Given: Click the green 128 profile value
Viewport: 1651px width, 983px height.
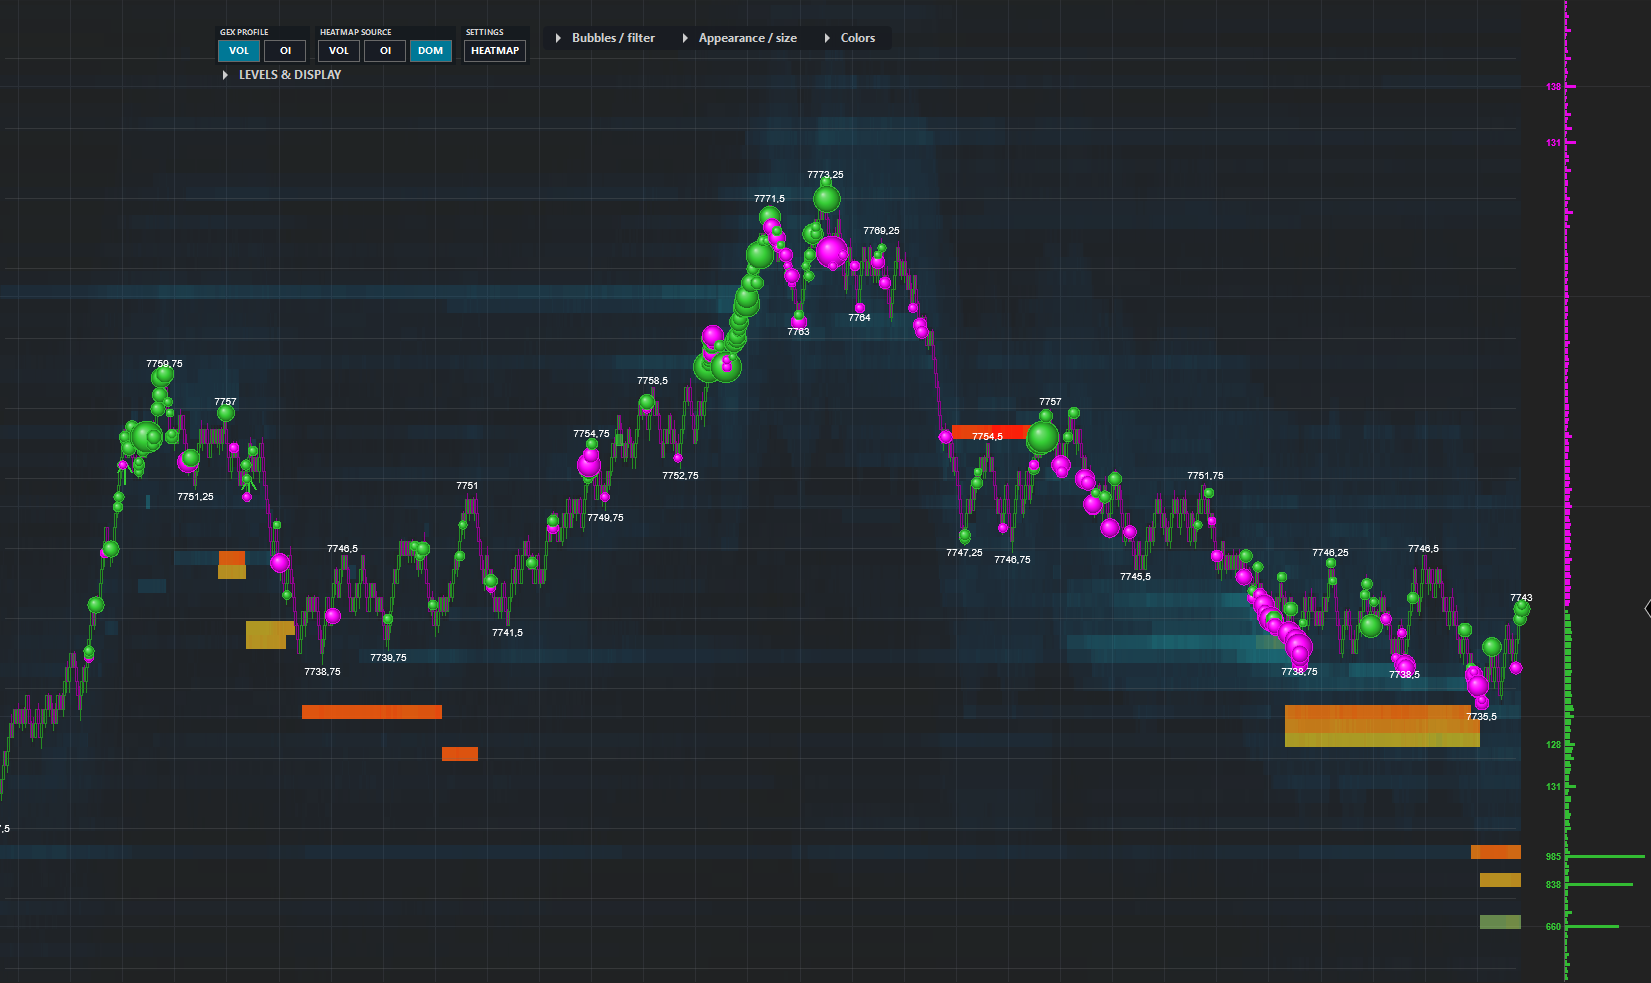Looking at the screenshot, I should point(1553,745).
